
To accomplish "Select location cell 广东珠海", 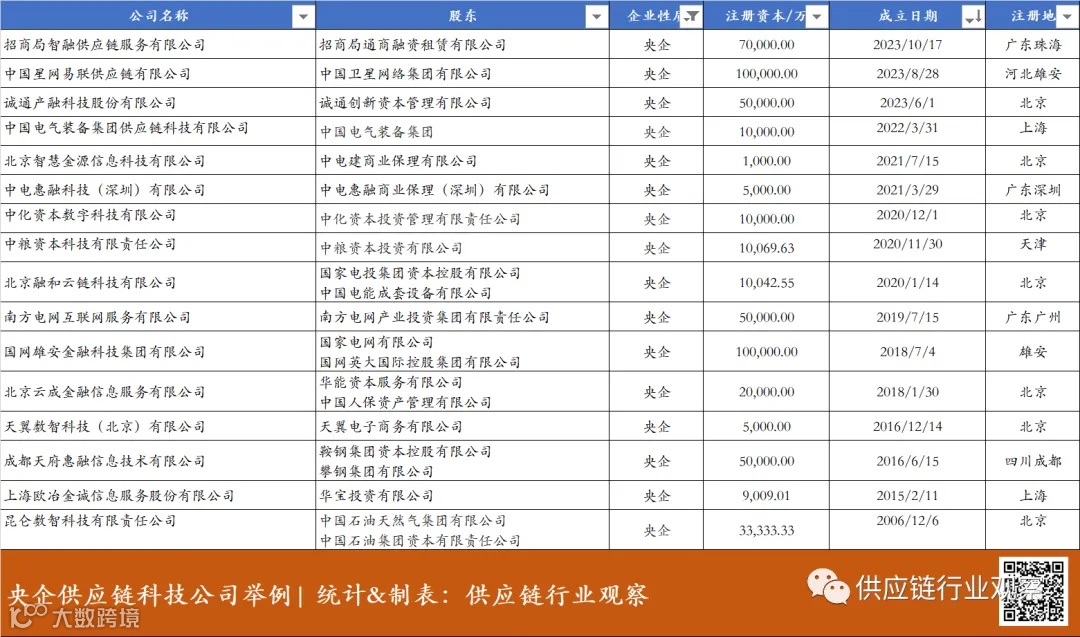I will 1033,45.
